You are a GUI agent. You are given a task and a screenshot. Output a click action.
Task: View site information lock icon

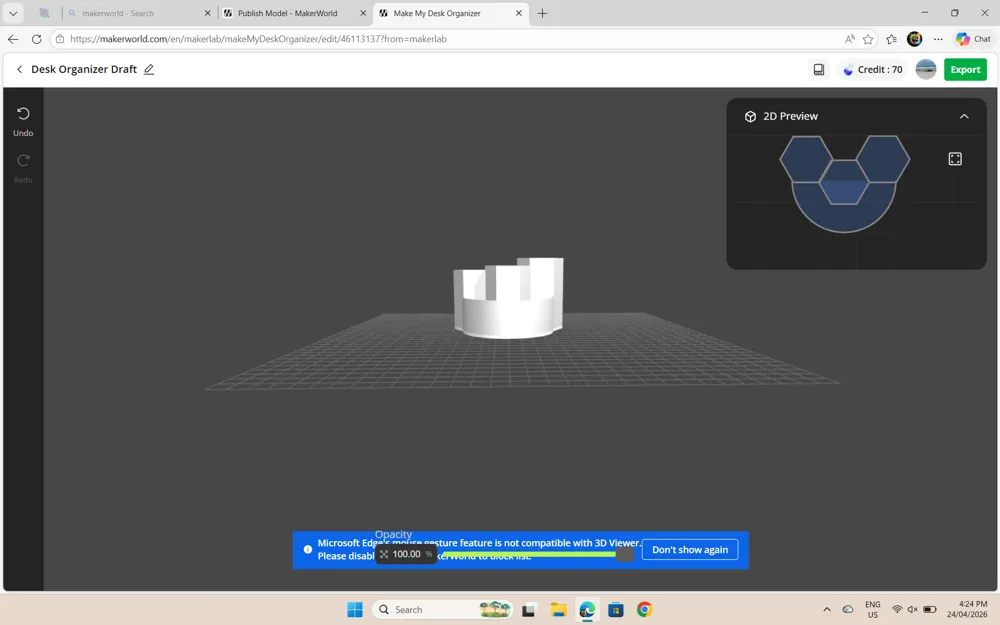pyautogui.click(x=60, y=39)
